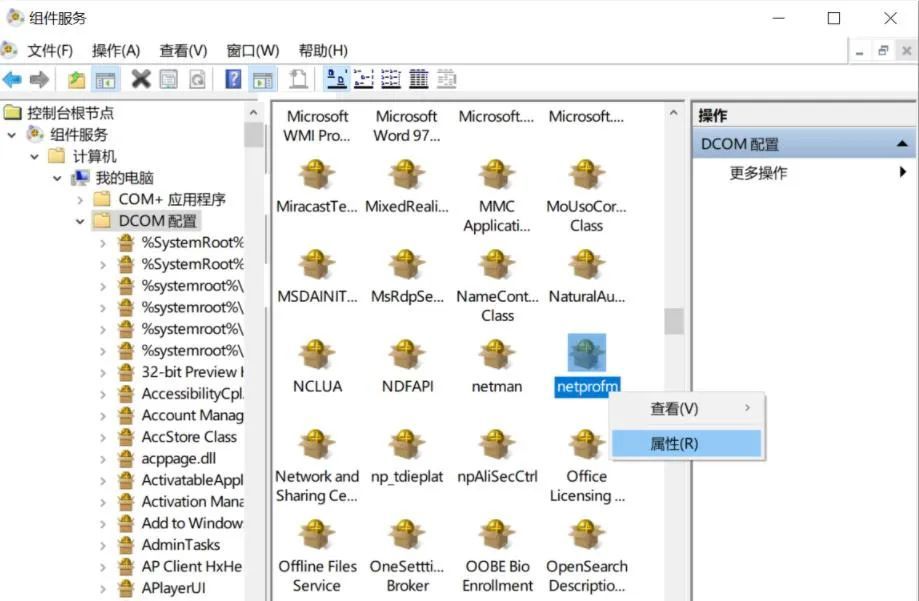
Task: Switch to the Detail view toolbar icon
Action: tap(419, 79)
